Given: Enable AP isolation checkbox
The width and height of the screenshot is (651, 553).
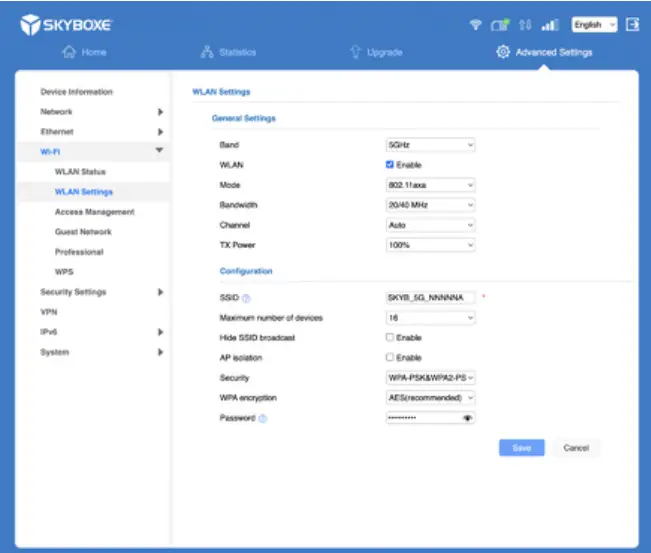Looking at the screenshot, I should coord(391,358).
